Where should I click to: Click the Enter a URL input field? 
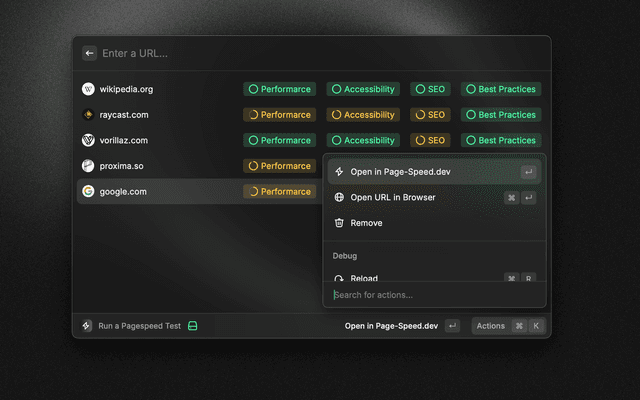pos(300,53)
